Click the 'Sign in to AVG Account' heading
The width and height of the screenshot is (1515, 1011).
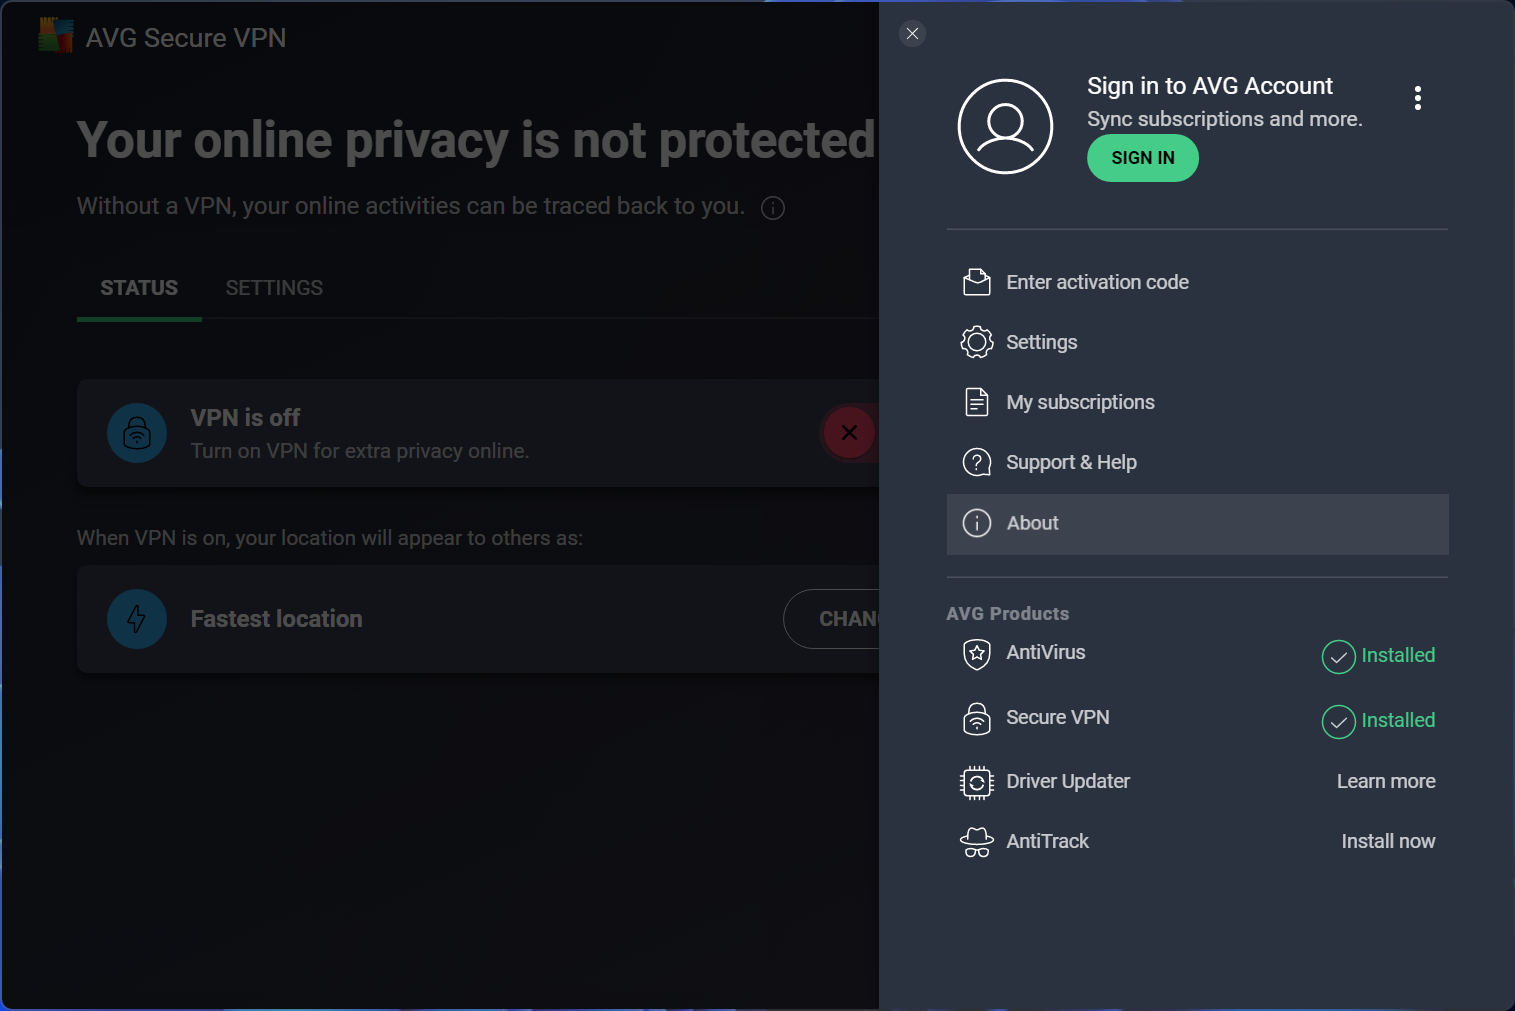[1210, 86]
